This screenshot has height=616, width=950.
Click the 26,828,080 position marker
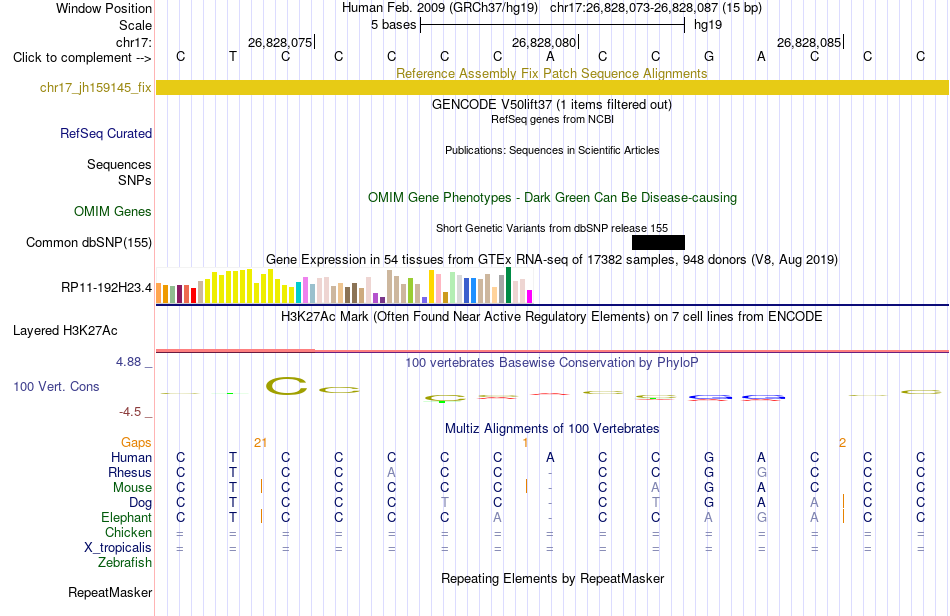[544, 42]
